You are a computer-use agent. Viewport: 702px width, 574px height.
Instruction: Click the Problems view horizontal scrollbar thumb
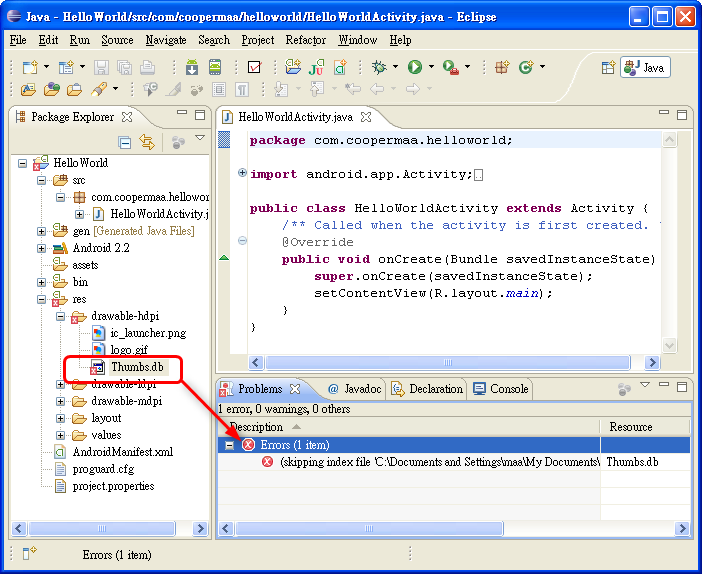coord(369,529)
